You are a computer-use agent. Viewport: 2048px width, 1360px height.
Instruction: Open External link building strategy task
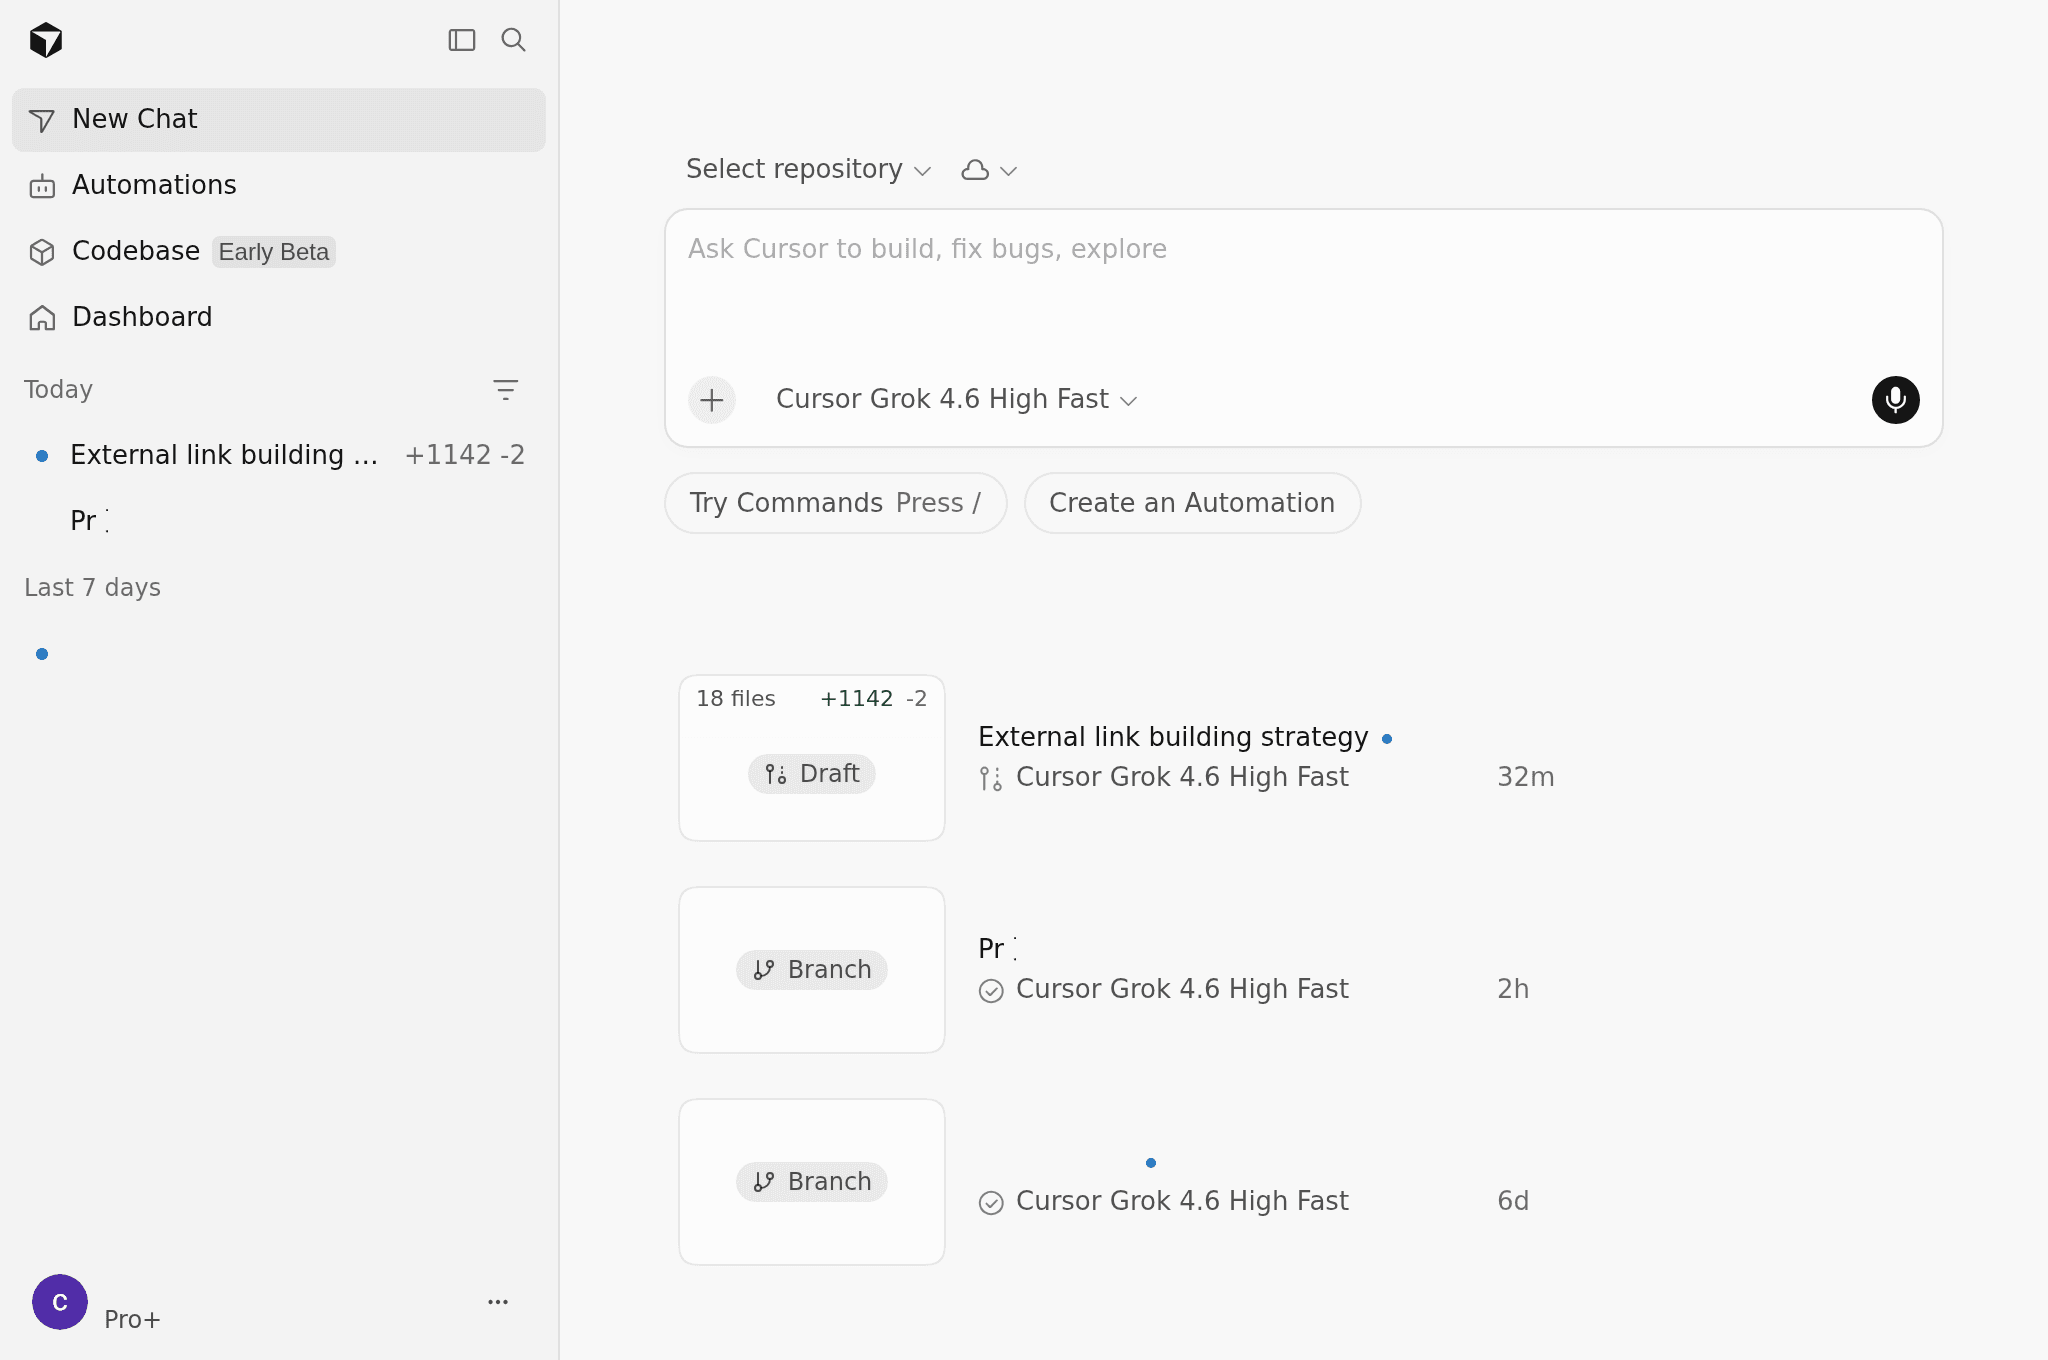coord(1173,737)
